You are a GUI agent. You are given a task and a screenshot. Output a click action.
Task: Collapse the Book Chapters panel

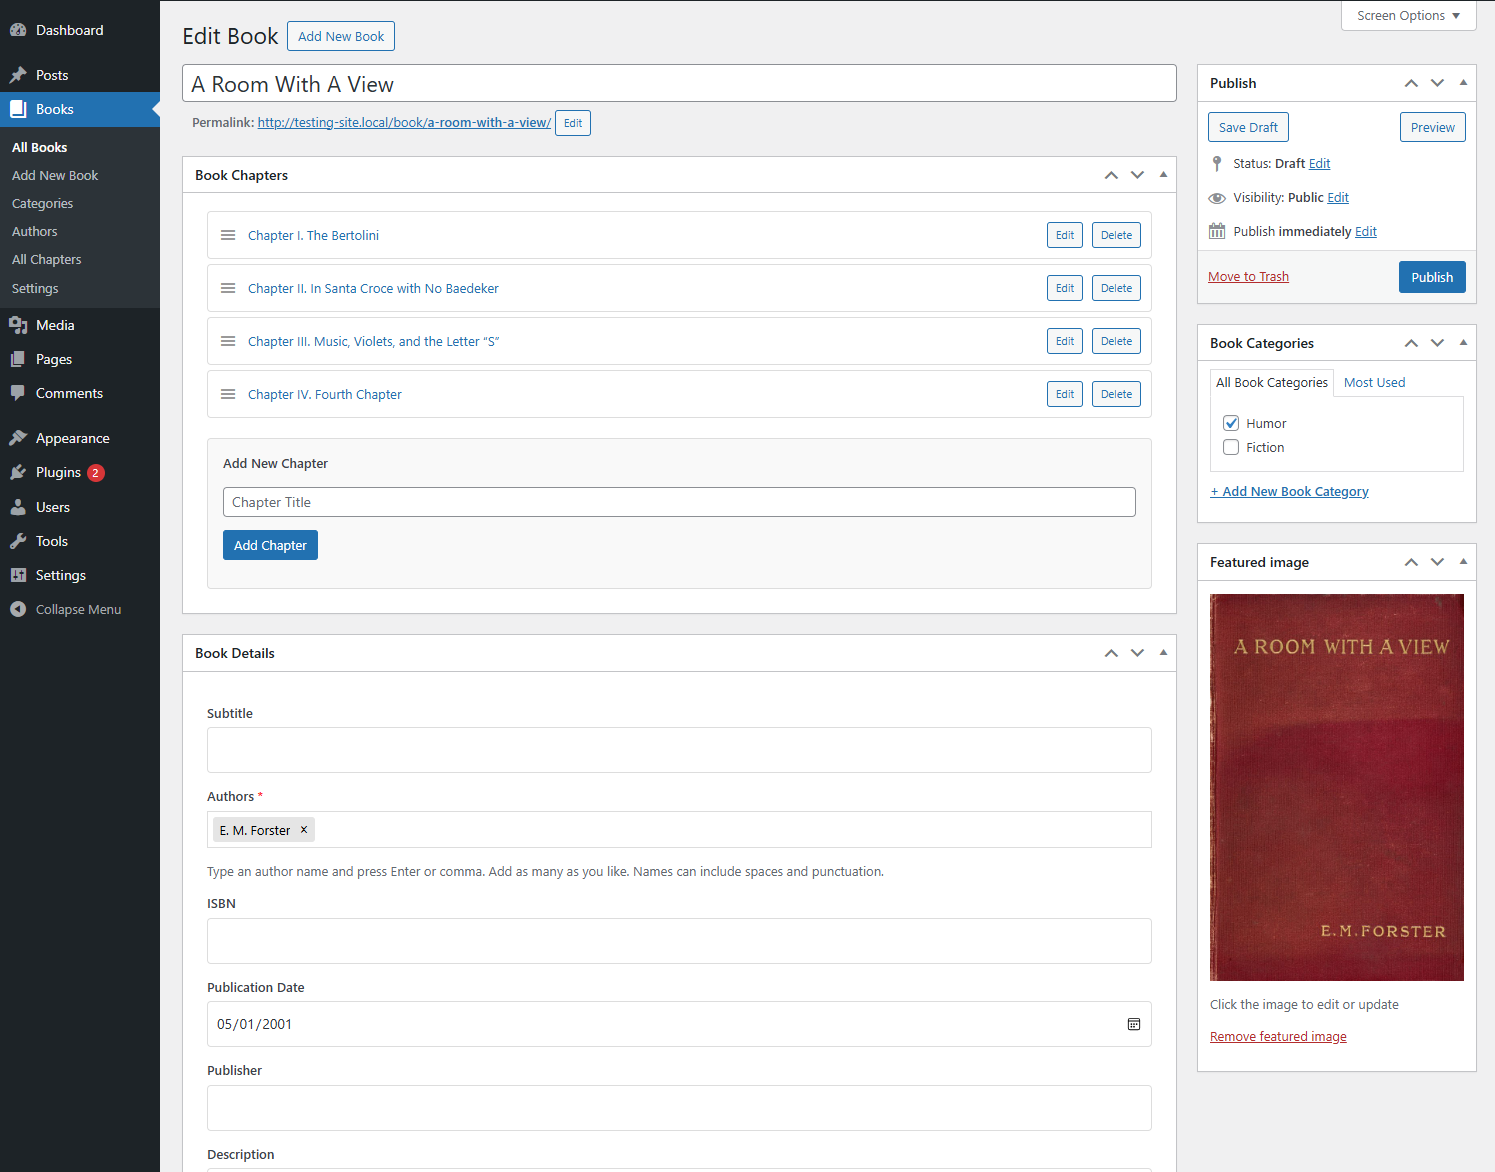[x=1163, y=175]
